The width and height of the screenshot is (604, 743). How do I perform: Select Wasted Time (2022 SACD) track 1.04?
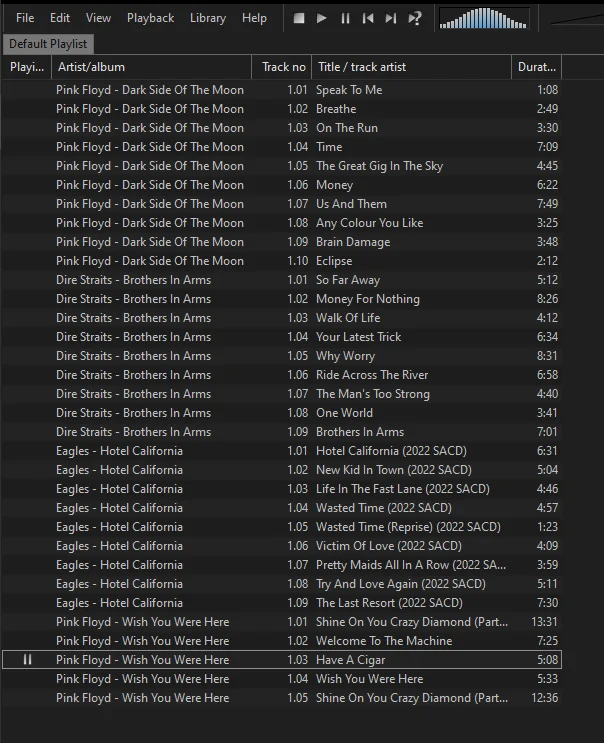point(282,507)
